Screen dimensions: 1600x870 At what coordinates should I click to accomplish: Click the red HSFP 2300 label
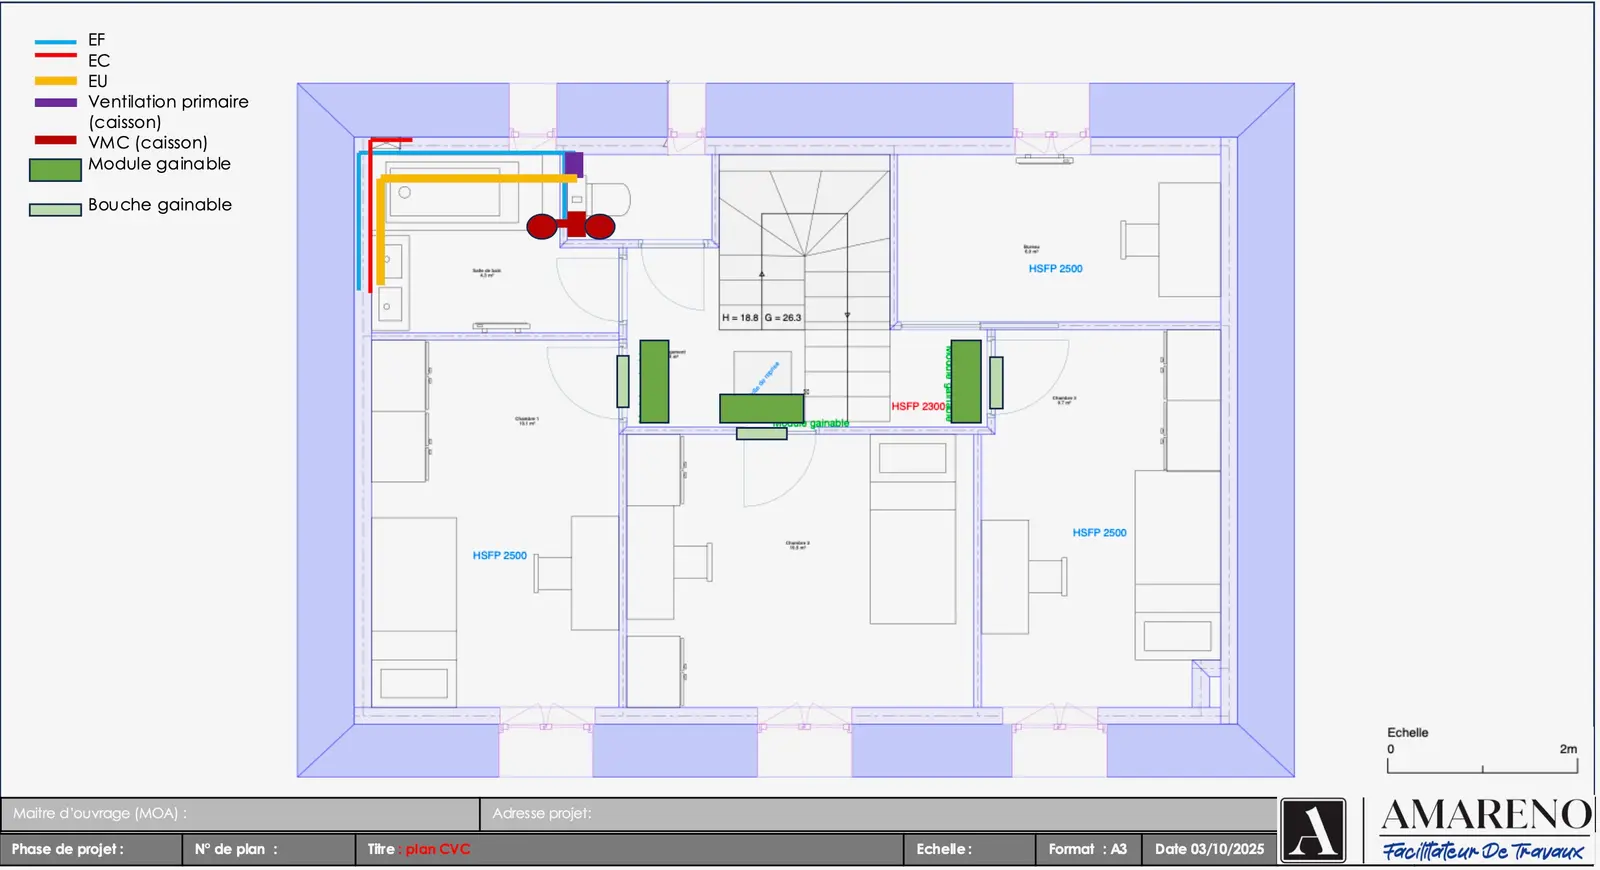pyautogui.click(x=917, y=407)
